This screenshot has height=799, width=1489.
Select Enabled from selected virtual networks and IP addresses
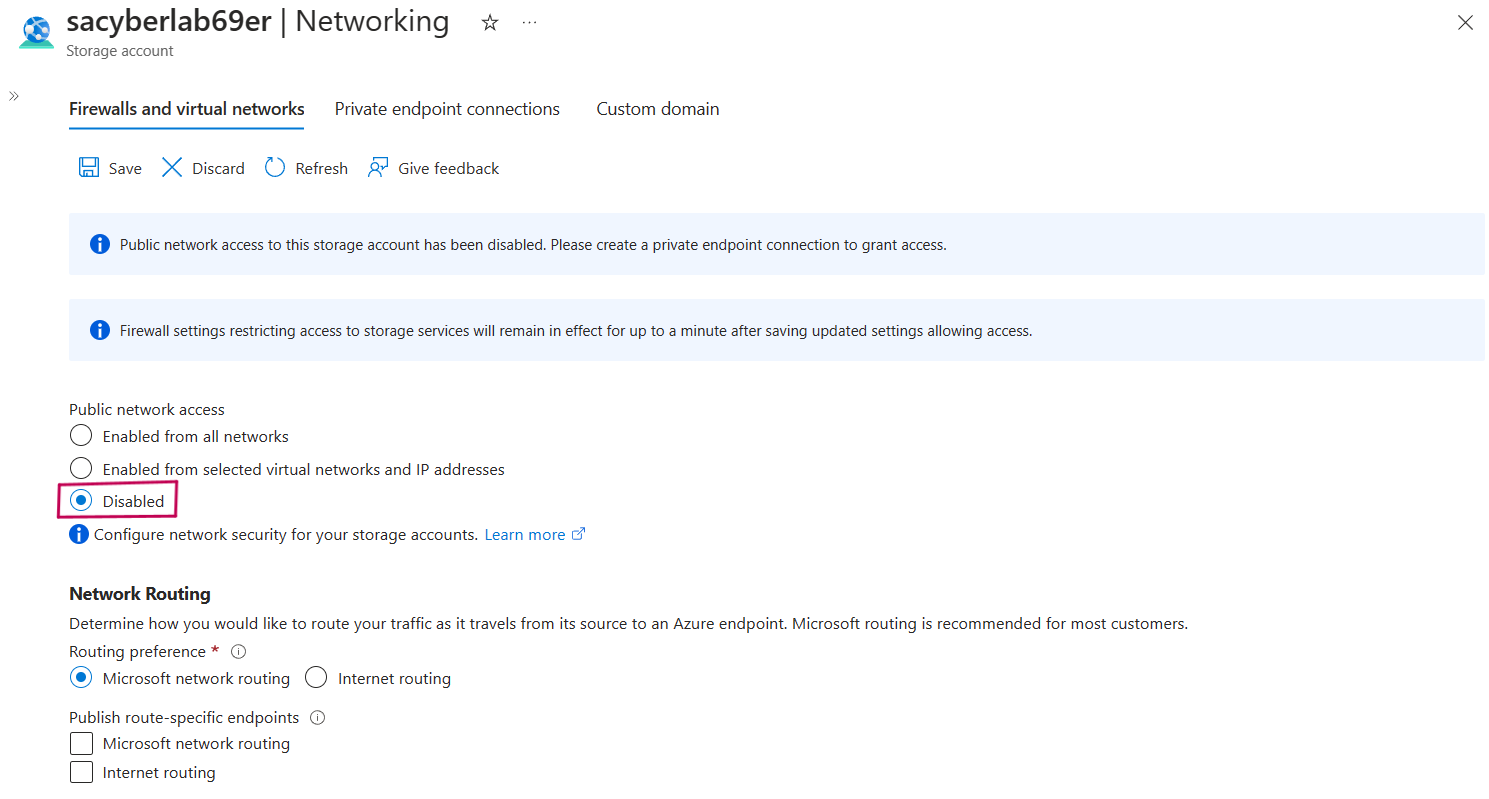[x=80, y=467]
